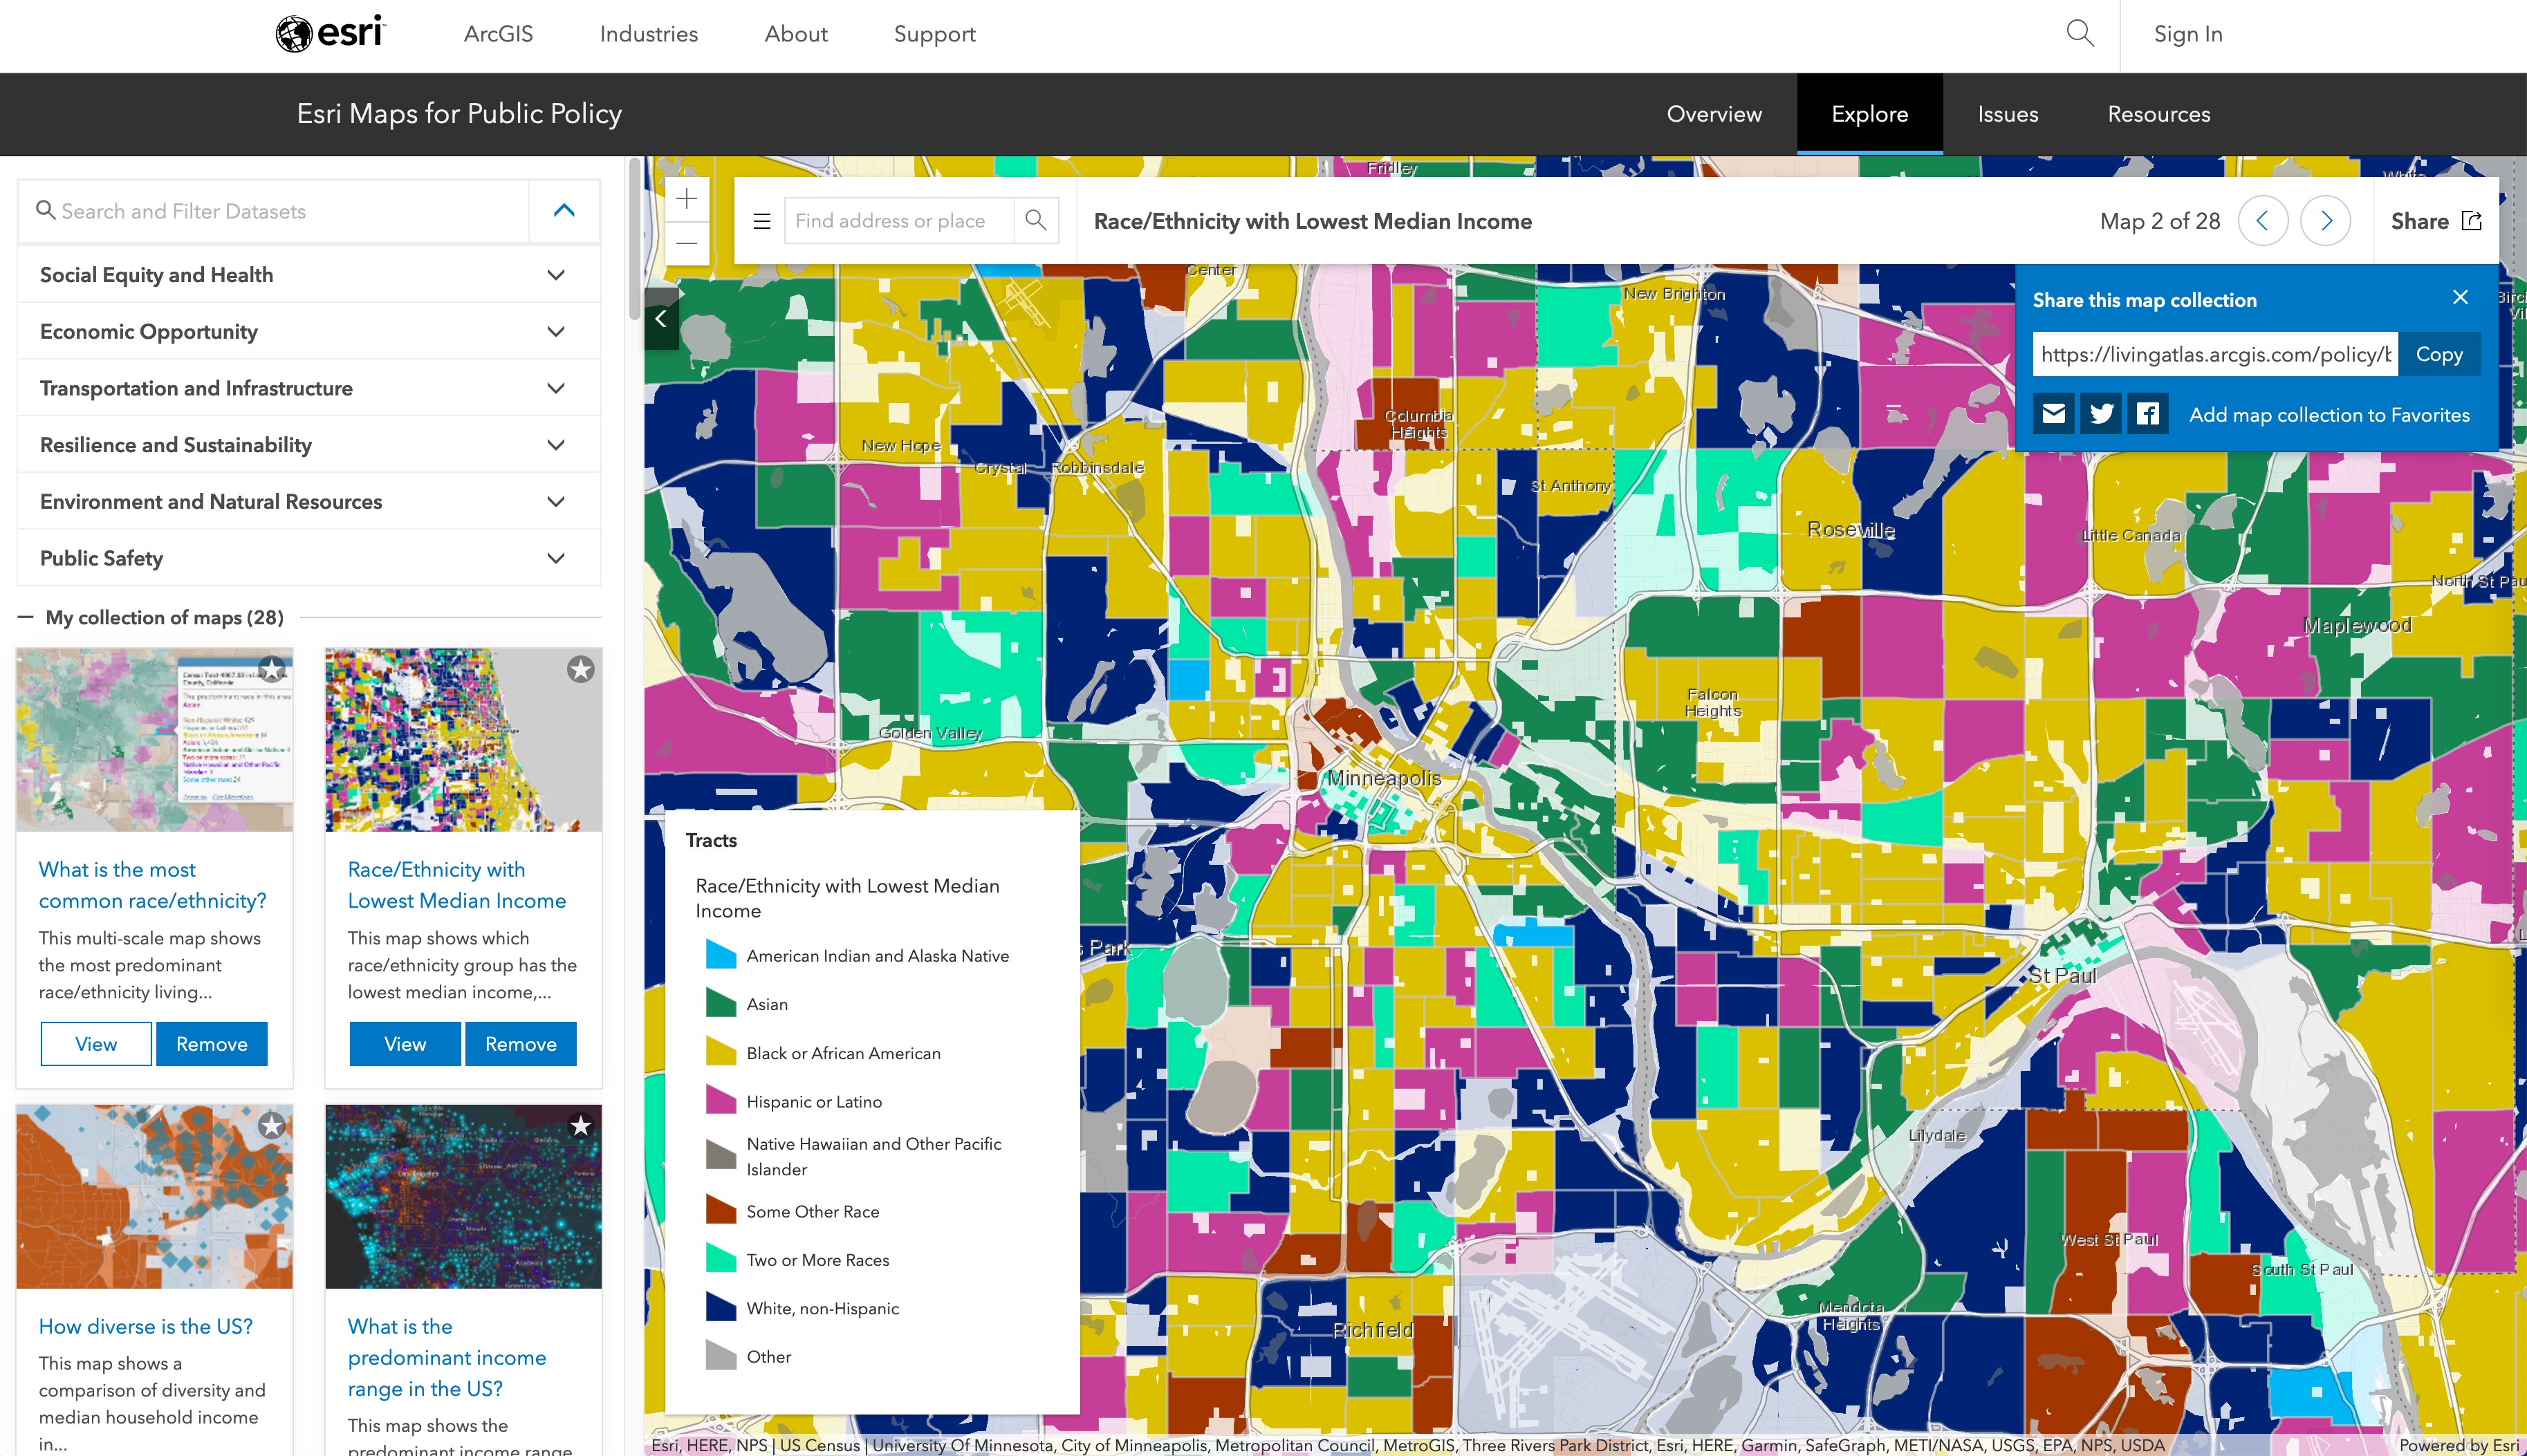The height and width of the screenshot is (1456, 2527).
Task: Share the map collection on Facebook
Action: tap(2148, 413)
